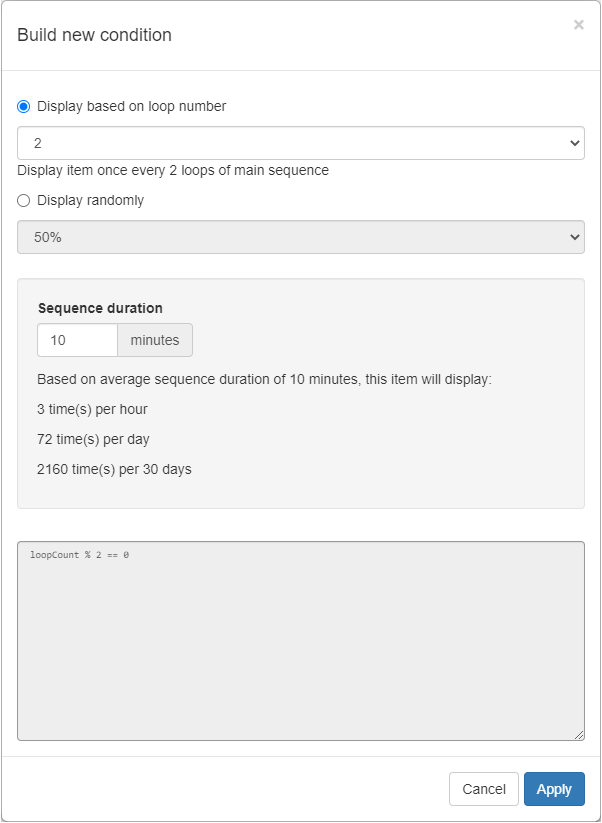Click the Sequence duration heading
602x823 pixels.
click(101, 308)
